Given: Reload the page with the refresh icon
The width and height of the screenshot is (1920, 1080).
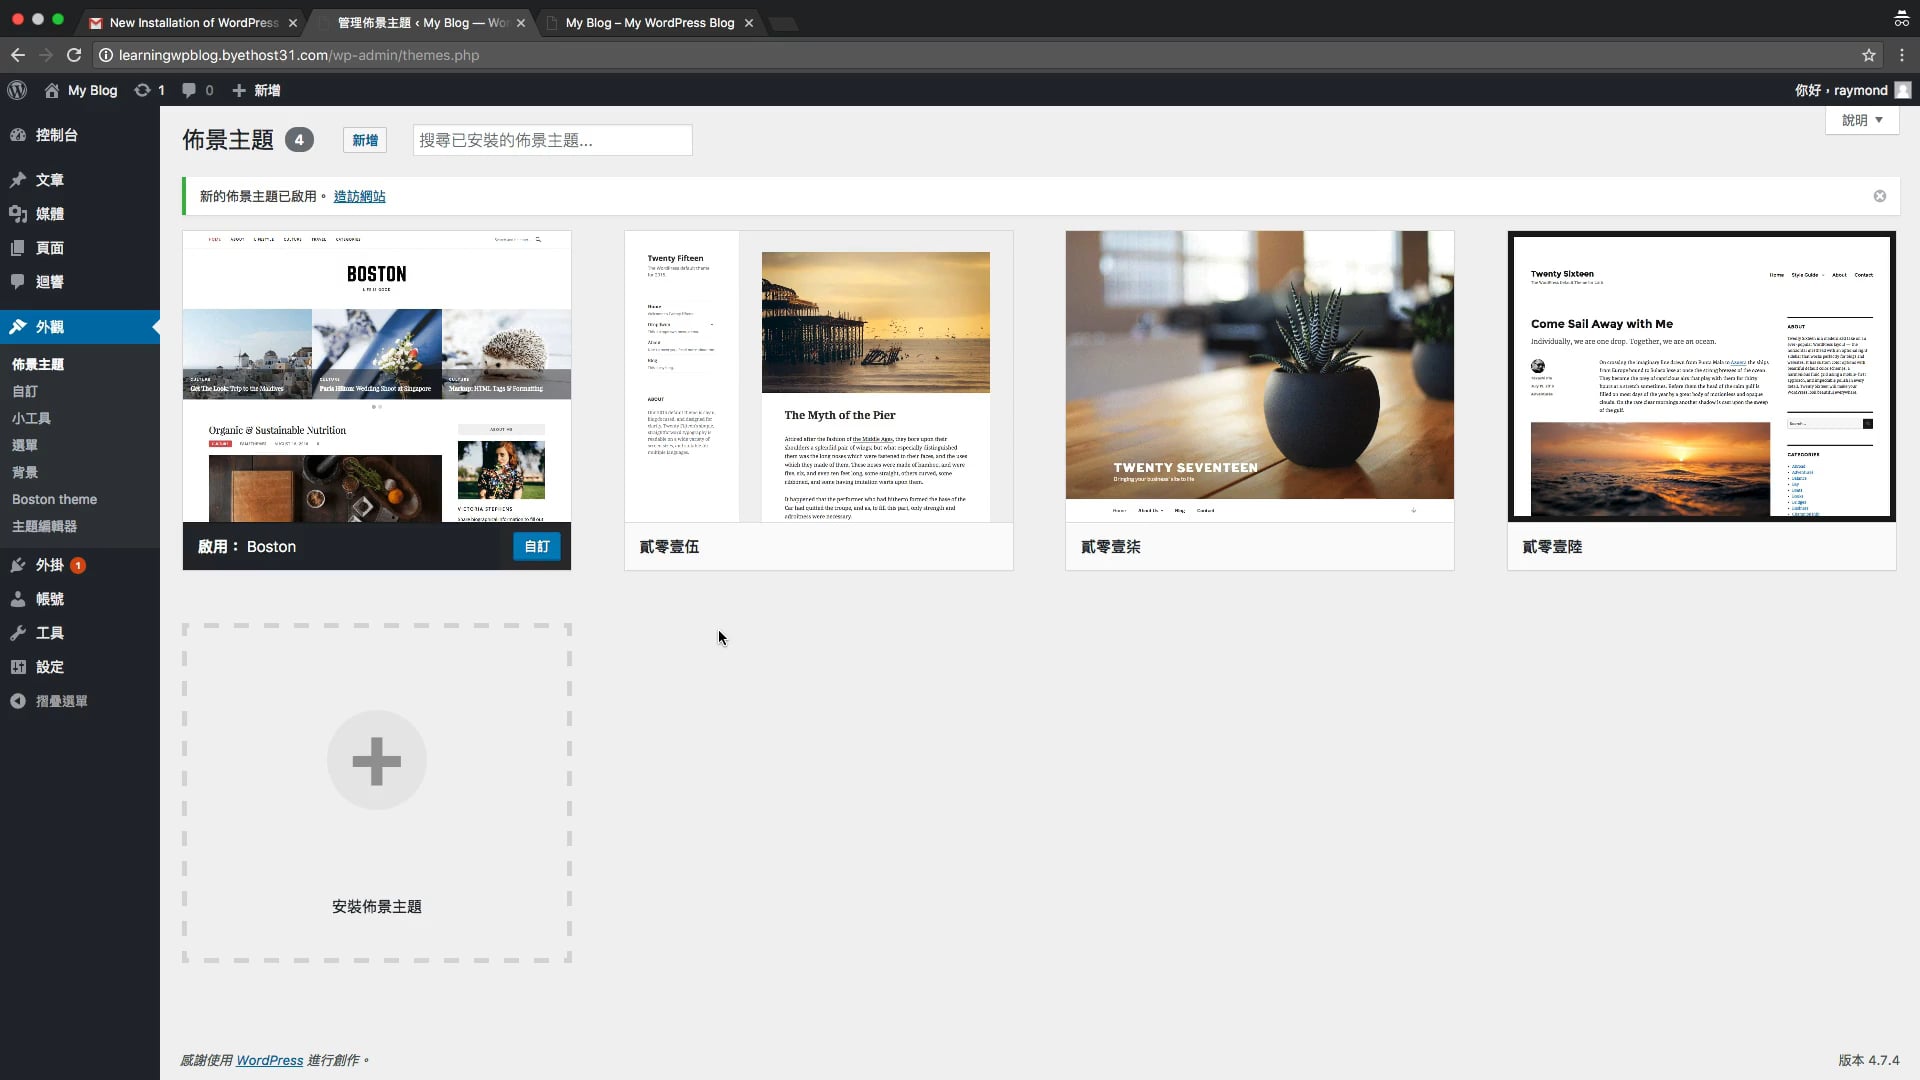Looking at the screenshot, I should click(x=74, y=55).
